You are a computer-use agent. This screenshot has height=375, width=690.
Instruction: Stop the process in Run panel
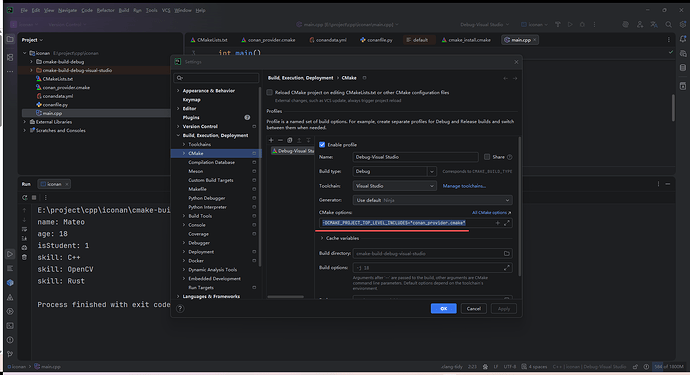(34, 198)
